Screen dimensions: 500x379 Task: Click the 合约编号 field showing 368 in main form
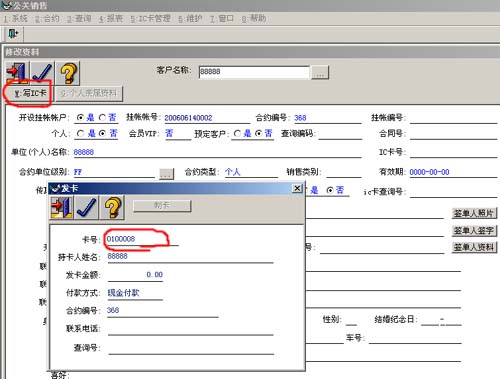tap(327, 118)
